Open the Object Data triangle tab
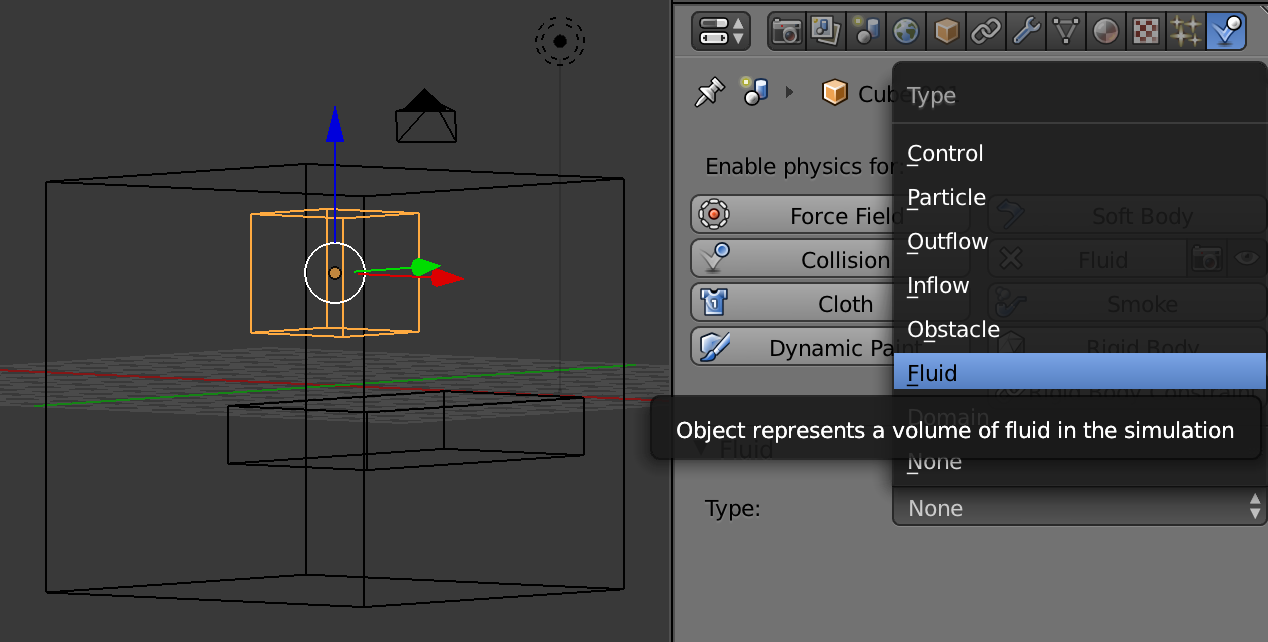 click(1066, 31)
